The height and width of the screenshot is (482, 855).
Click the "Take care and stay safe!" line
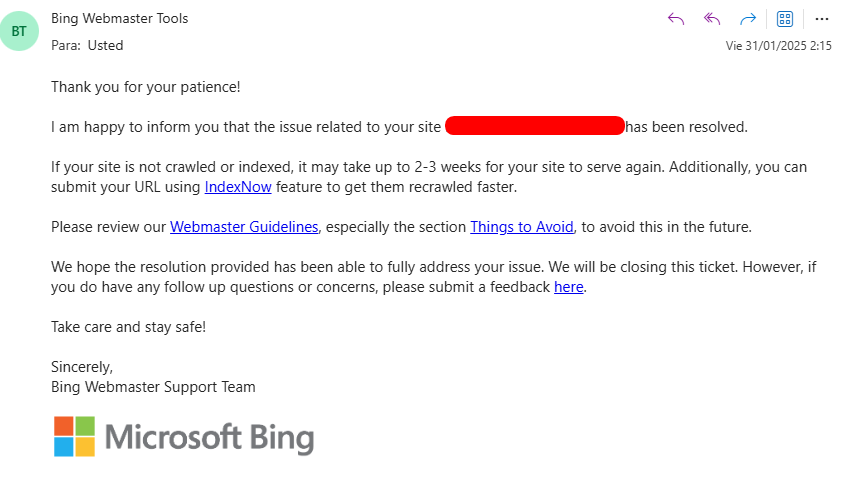point(128,327)
